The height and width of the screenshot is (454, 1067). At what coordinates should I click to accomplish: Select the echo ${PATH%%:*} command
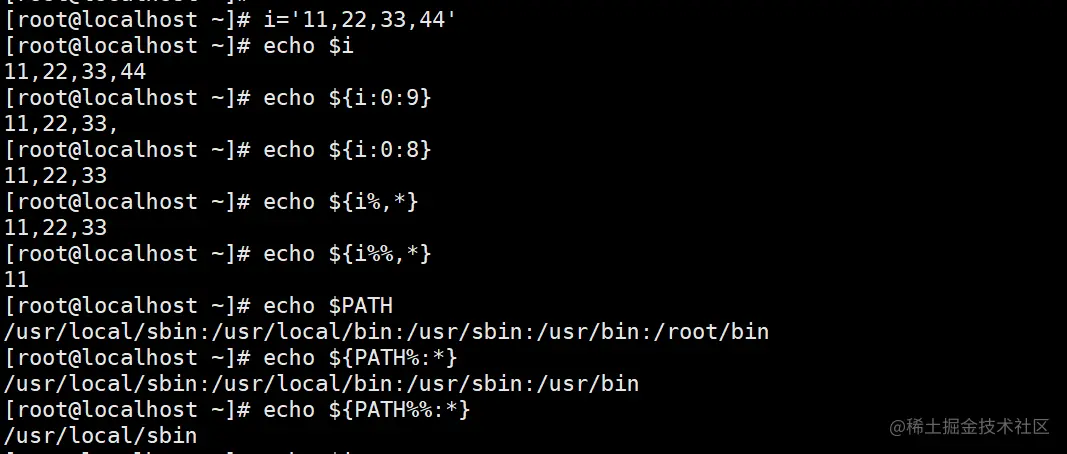(366, 409)
